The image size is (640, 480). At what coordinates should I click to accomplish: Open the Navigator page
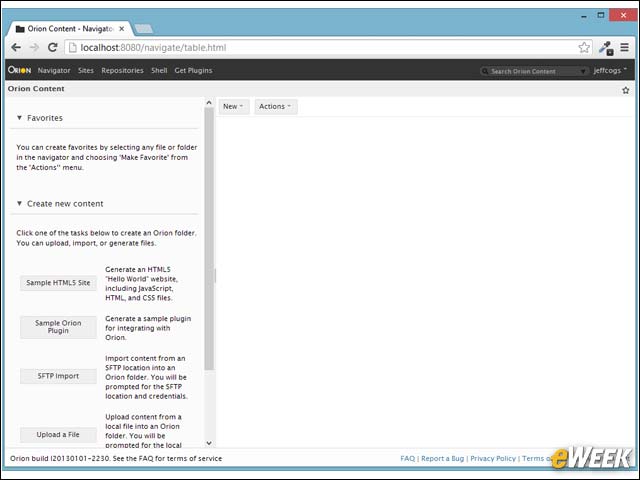(x=54, y=70)
